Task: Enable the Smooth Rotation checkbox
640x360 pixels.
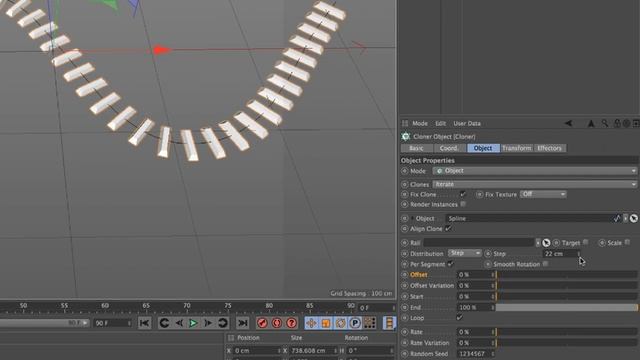Action: point(545,264)
